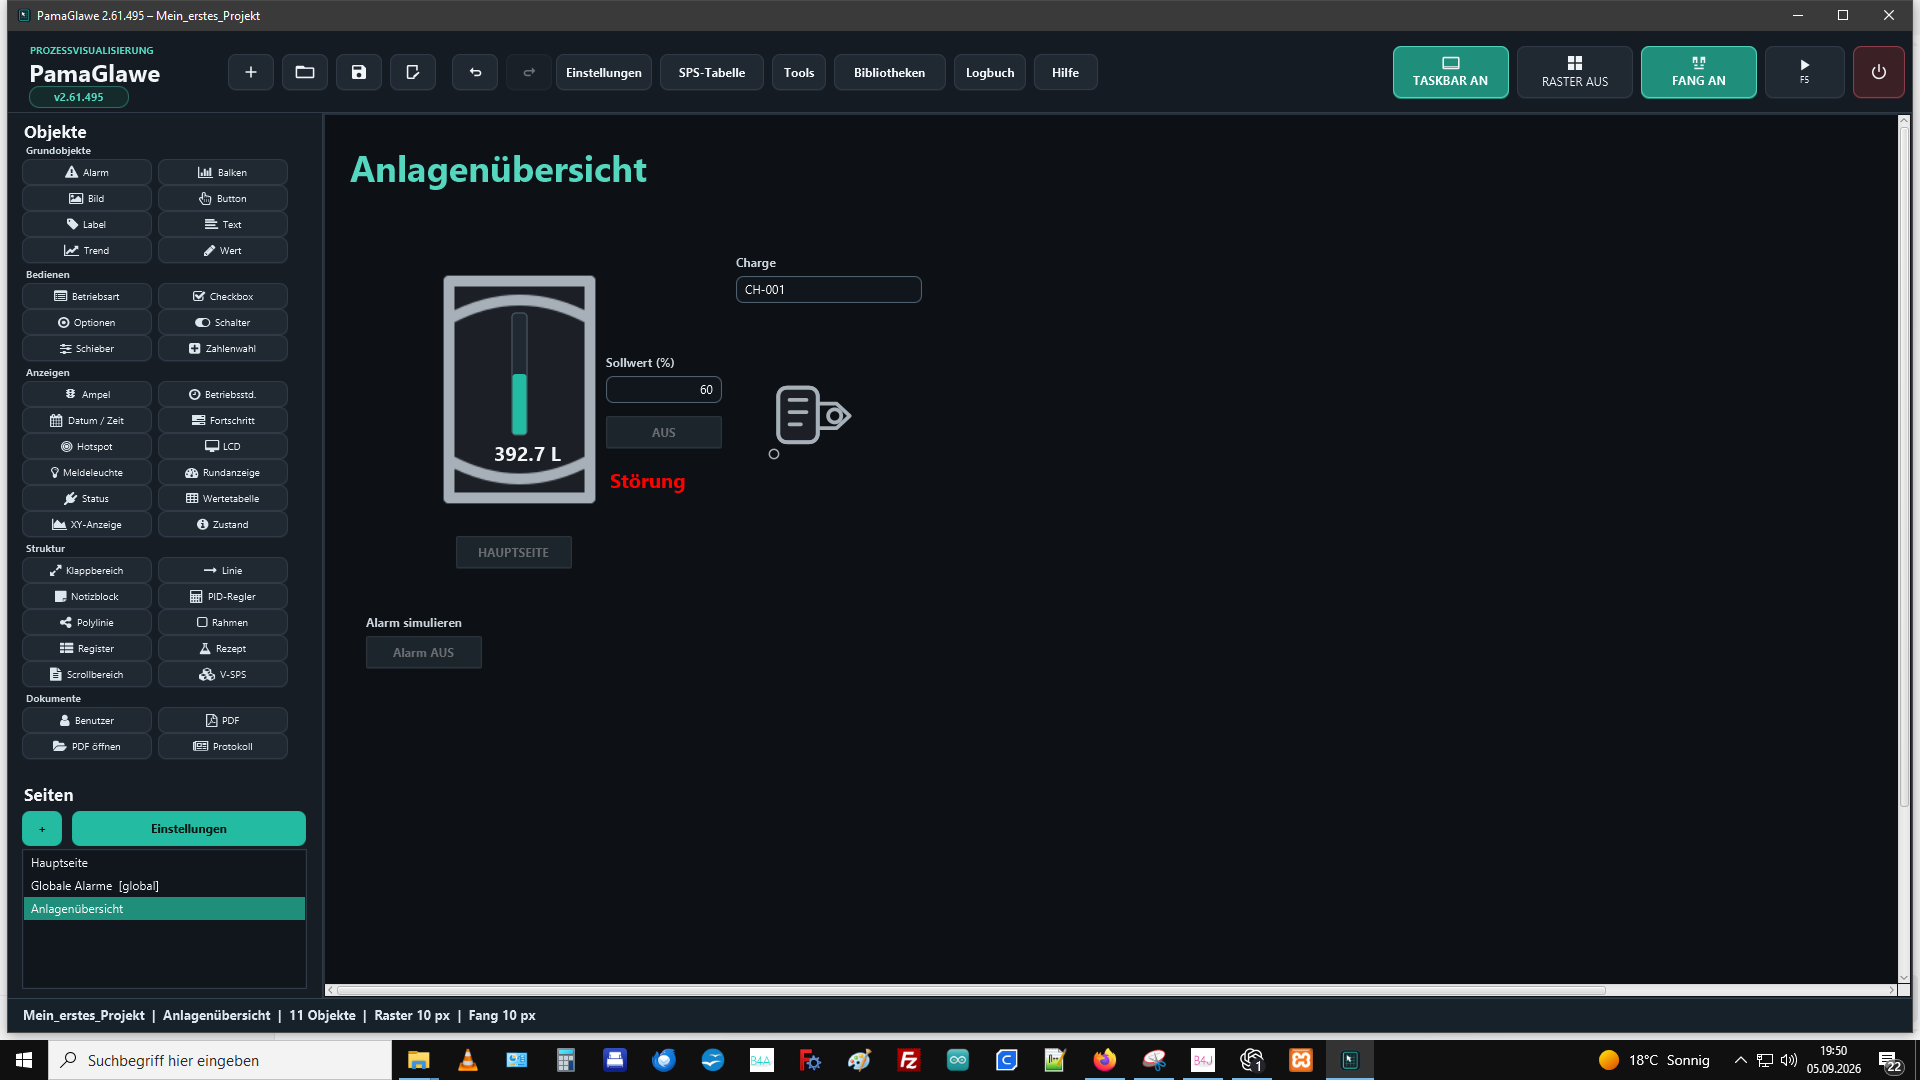Add an Ampel traffic light object
This screenshot has height=1080, width=1920.
point(87,394)
